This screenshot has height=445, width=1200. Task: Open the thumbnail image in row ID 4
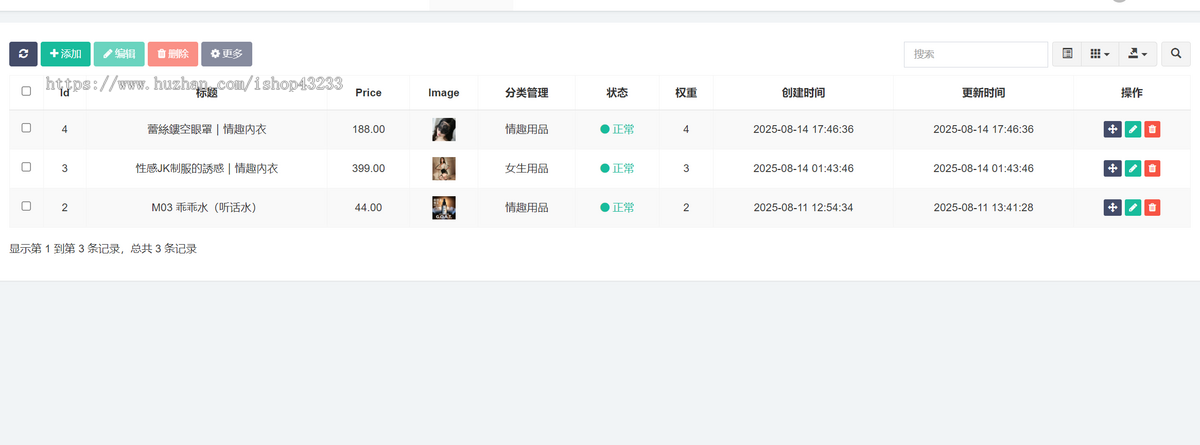pyautogui.click(x=444, y=129)
